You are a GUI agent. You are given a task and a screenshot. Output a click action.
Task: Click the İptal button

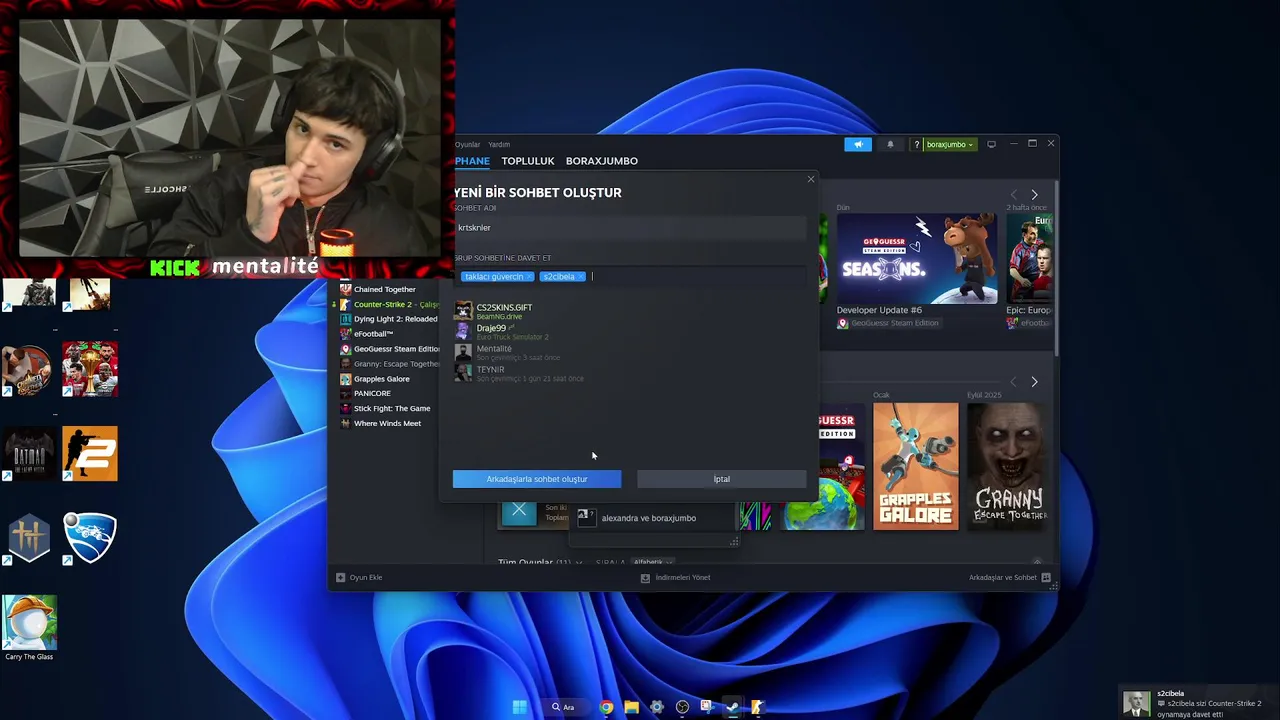(722, 479)
